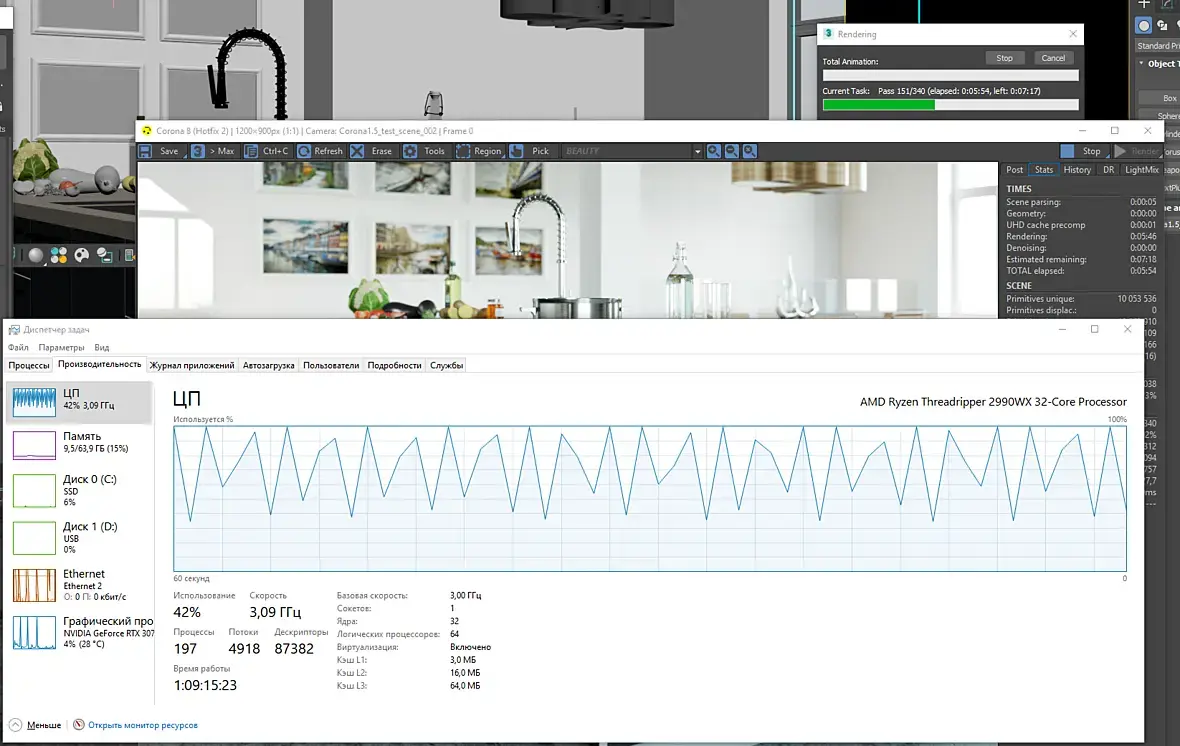Click Erase in Corona frame buffer
The width and height of the screenshot is (1180, 746).
(372, 151)
